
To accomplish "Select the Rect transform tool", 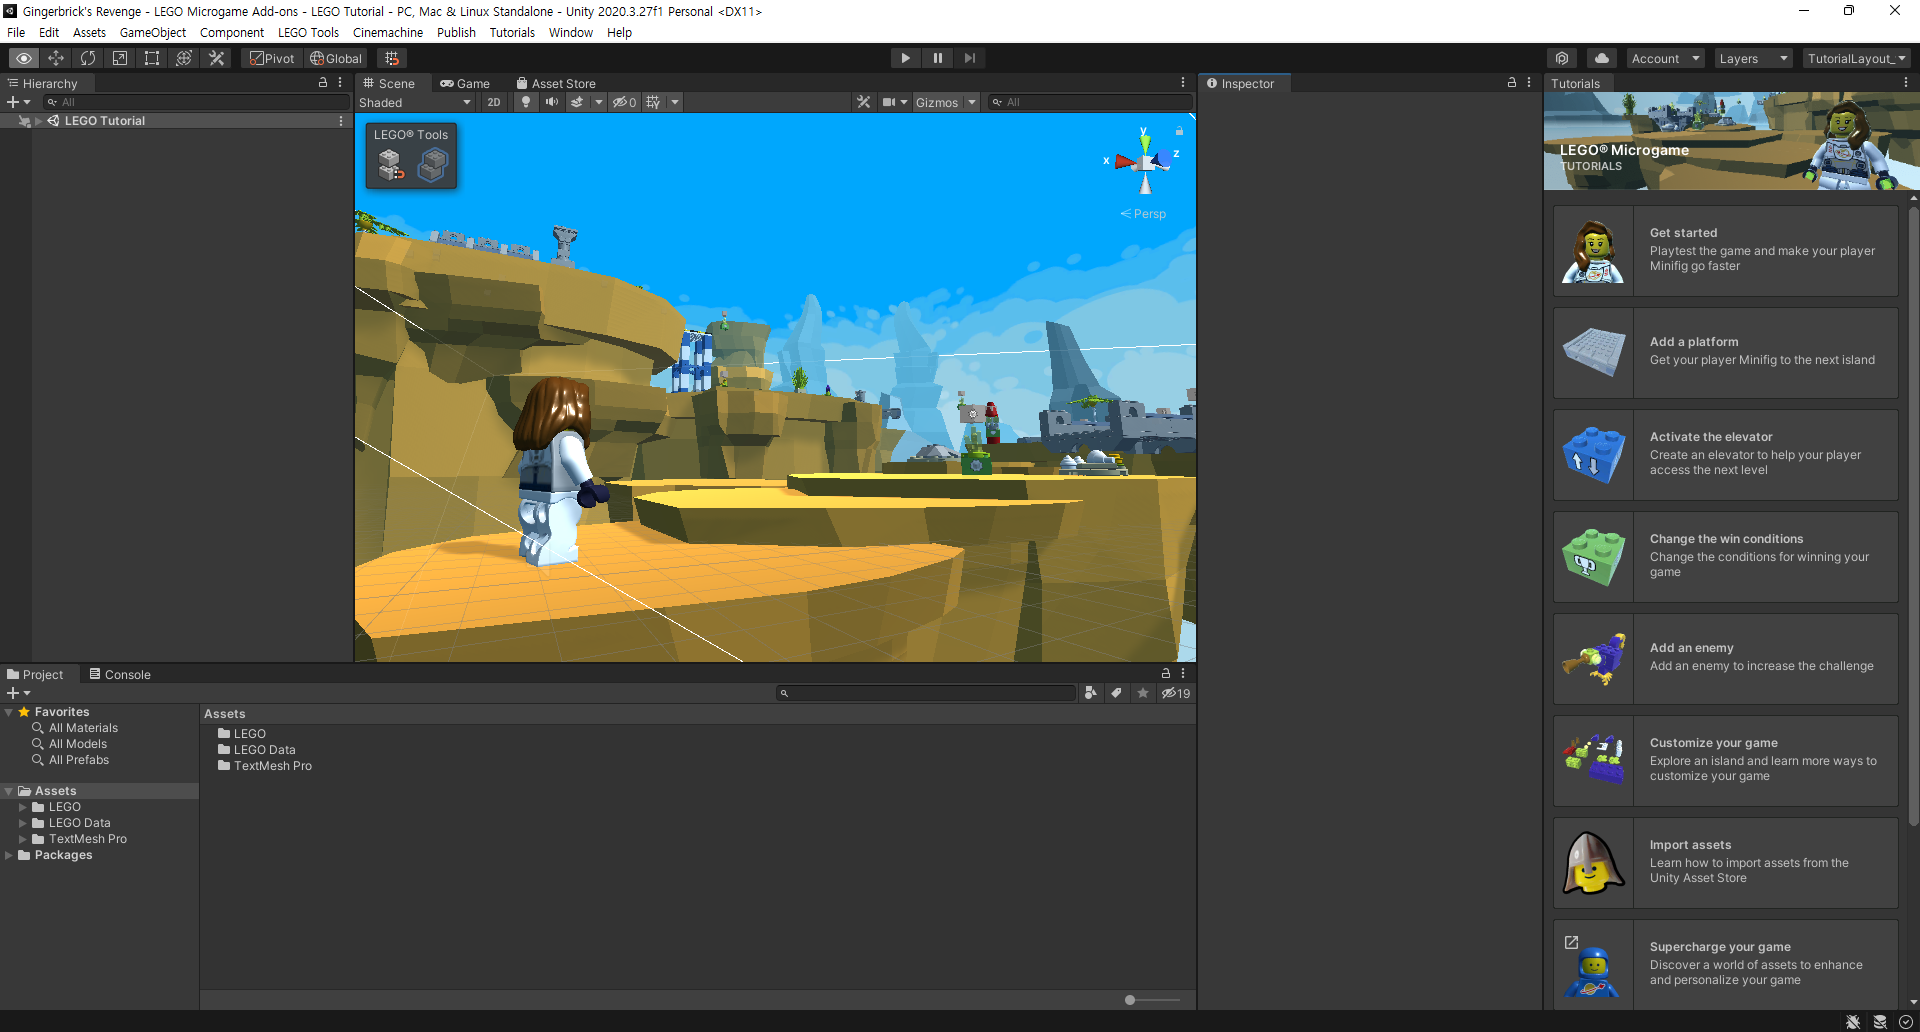I will [x=152, y=58].
